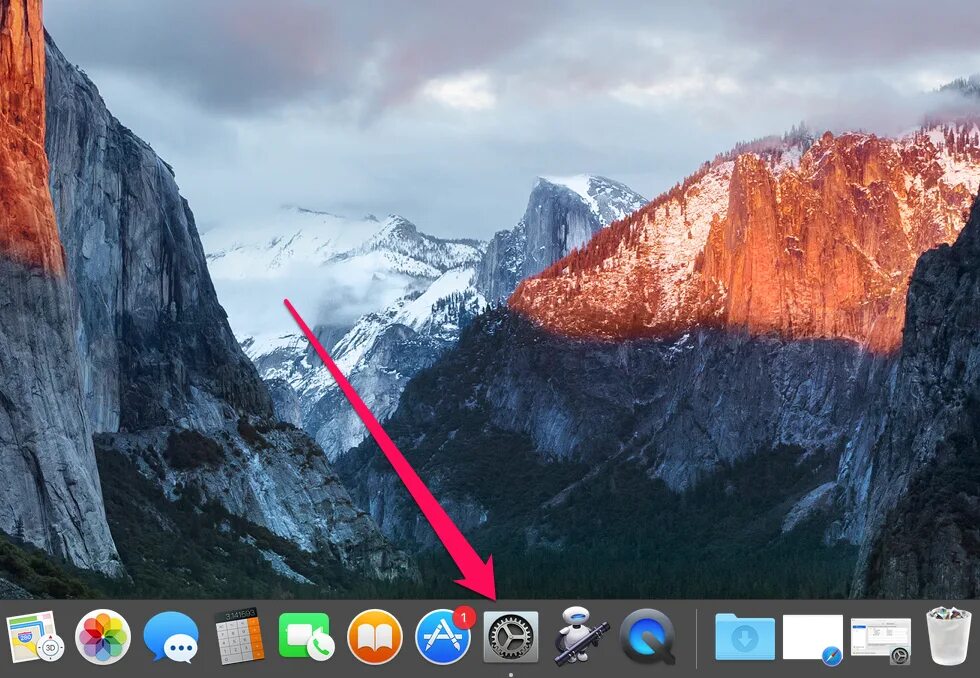Launch Photos from the Dock
980x678 pixels.
tap(103, 637)
